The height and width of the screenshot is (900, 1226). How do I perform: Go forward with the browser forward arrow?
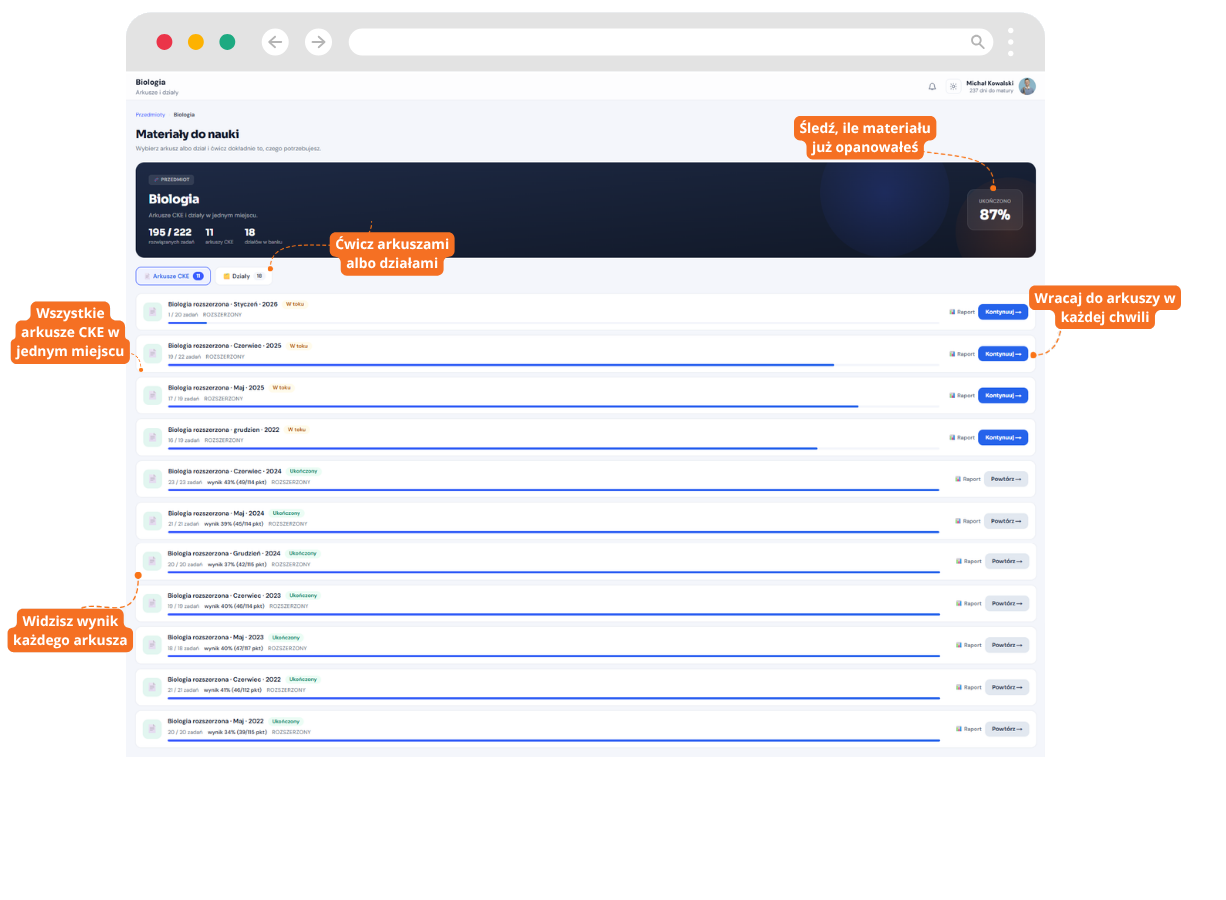pos(318,42)
